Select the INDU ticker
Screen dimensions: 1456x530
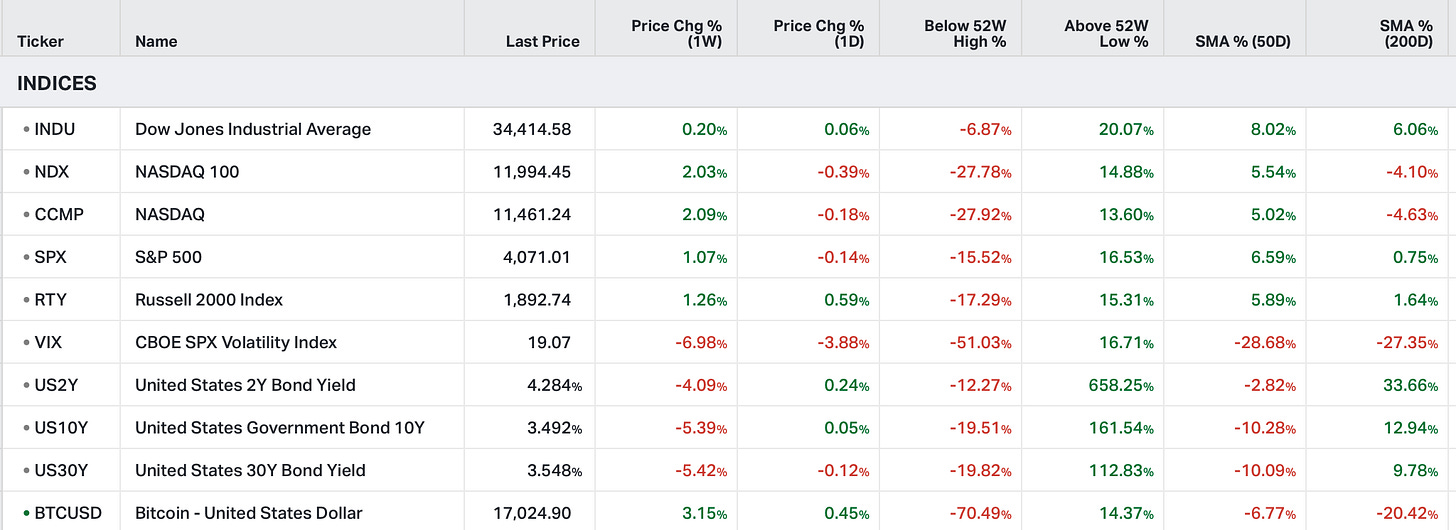[55, 129]
